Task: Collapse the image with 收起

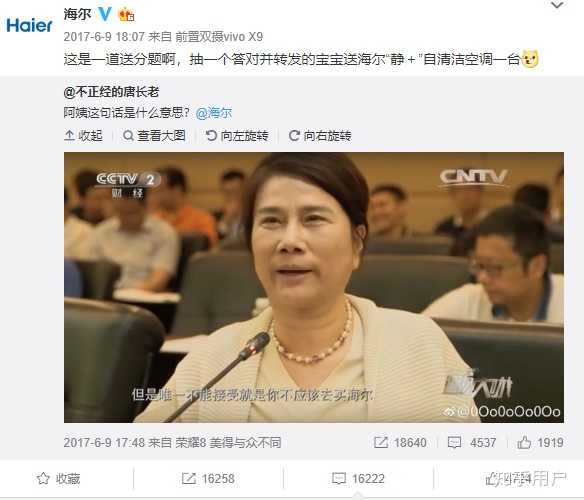Action: (x=83, y=136)
